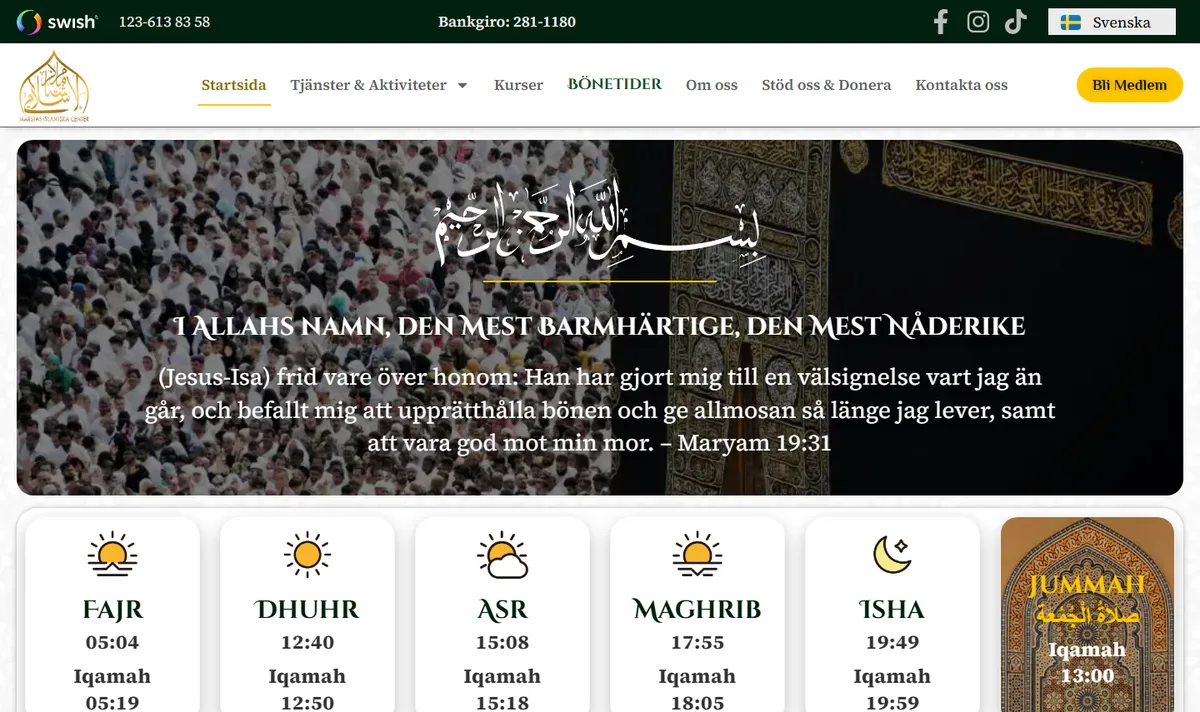The image size is (1200, 712).
Task: Click the Maghrib time 17:55
Action: [697, 642]
